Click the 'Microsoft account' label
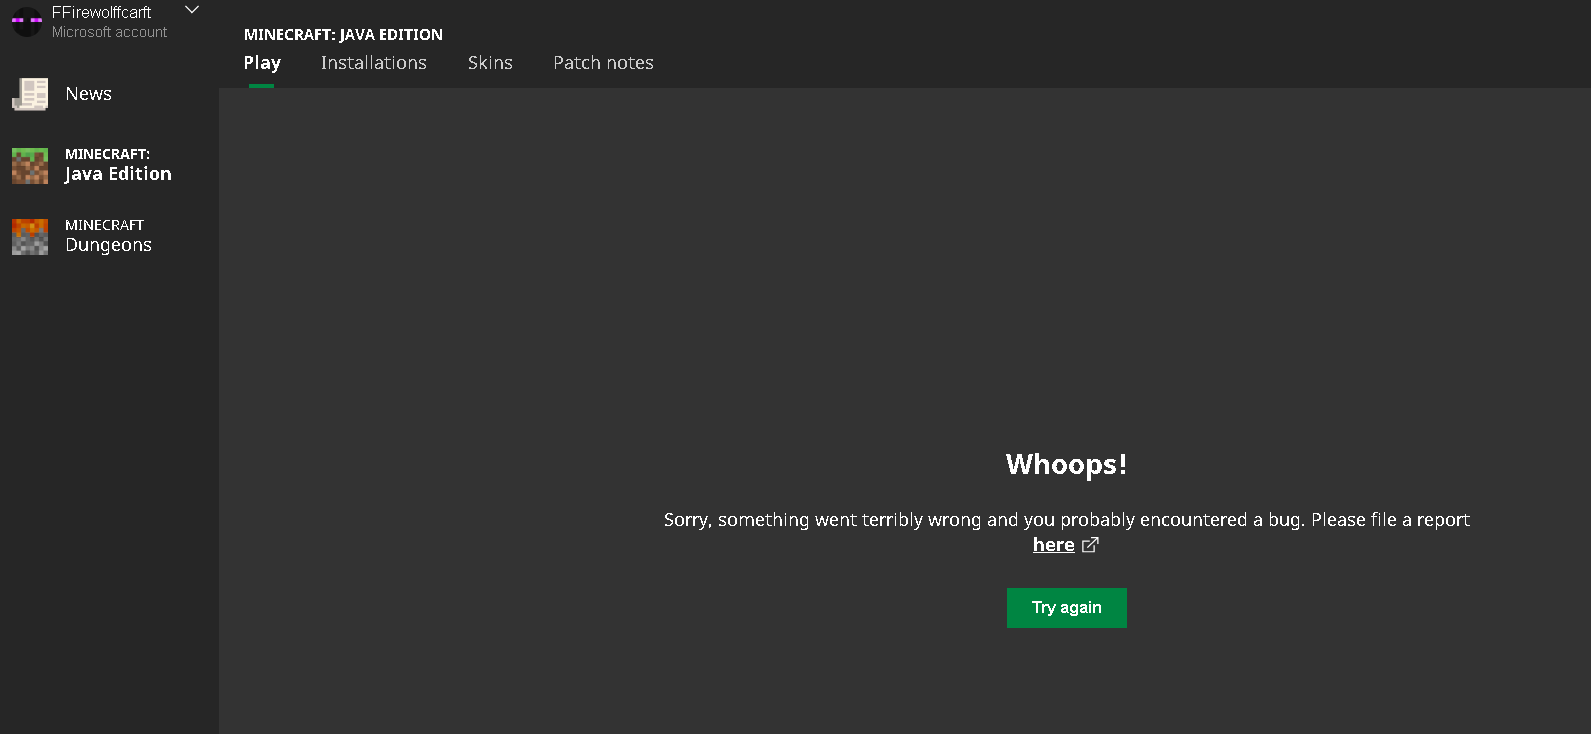This screenshot has height=734, width=1591. tap(110, 32)
